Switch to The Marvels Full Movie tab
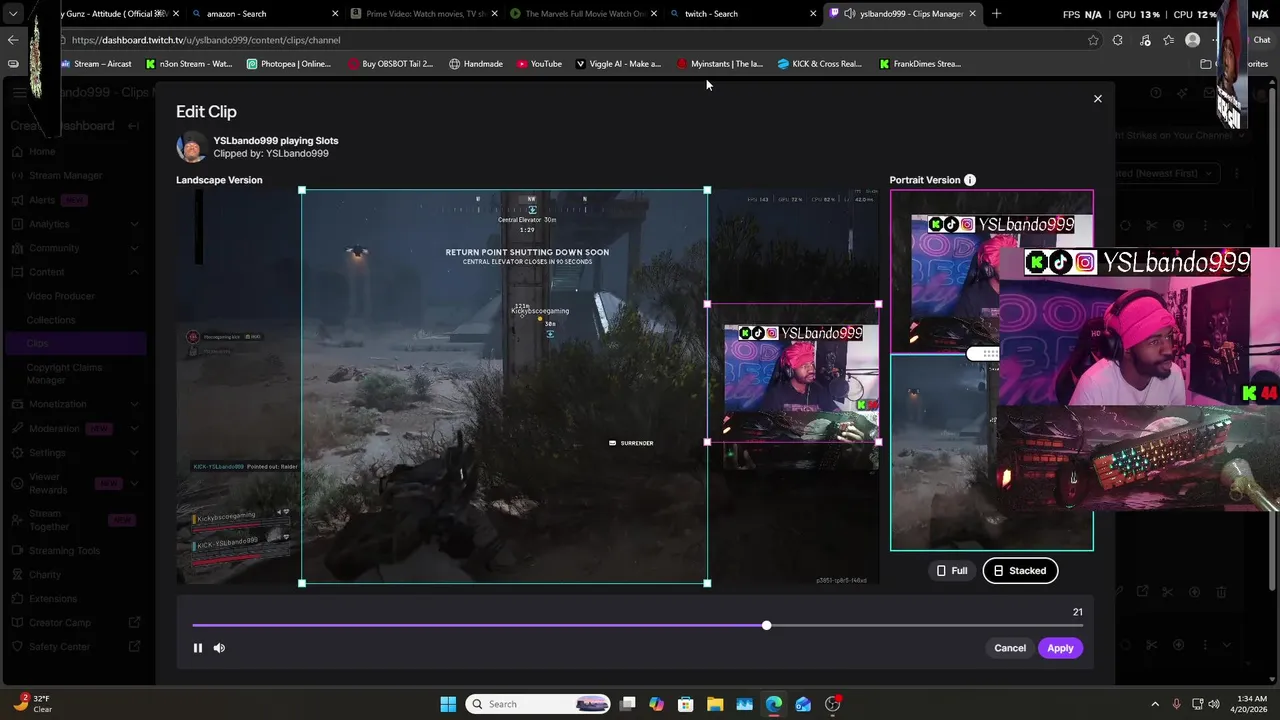1280x720 pixels. (583, 14)
